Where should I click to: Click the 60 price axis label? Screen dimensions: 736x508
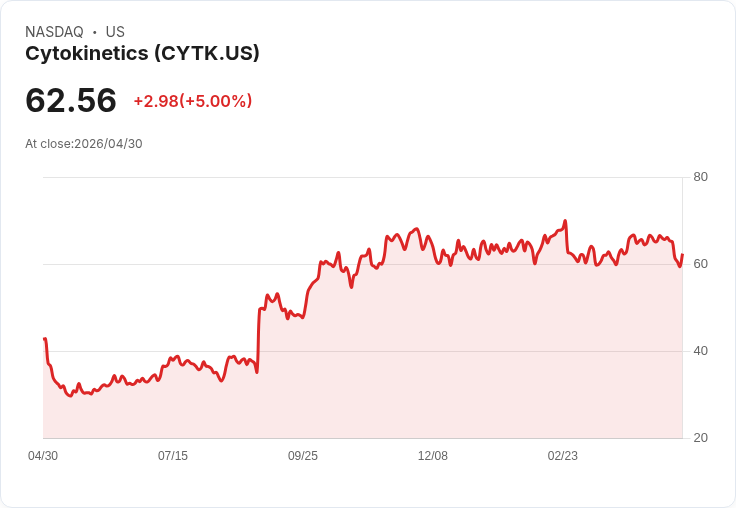pos(700,264)
